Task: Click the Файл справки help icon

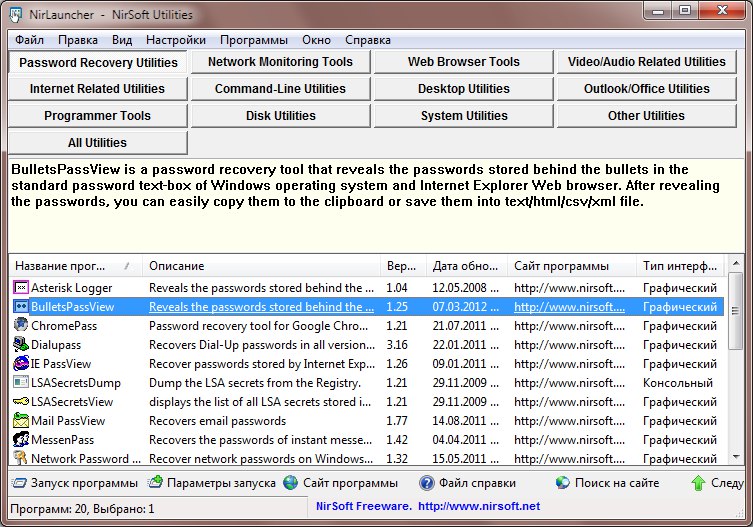Action: point(426,483)
